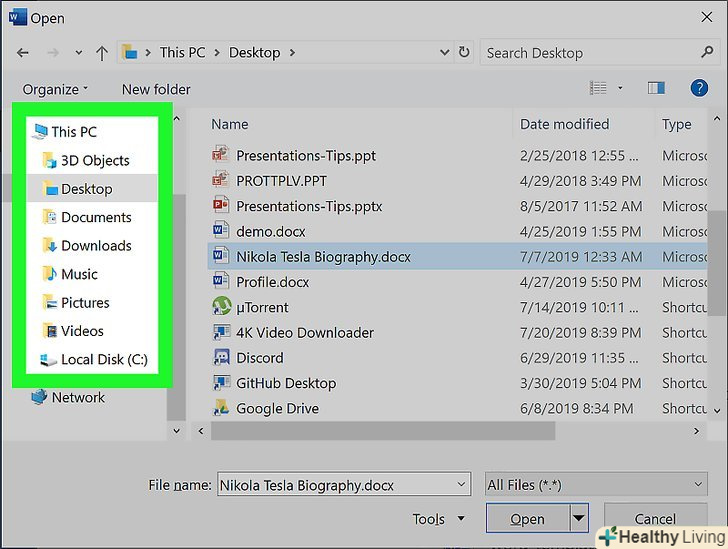
Task: Sort by the Date modified column
Action: pos(565,124)
